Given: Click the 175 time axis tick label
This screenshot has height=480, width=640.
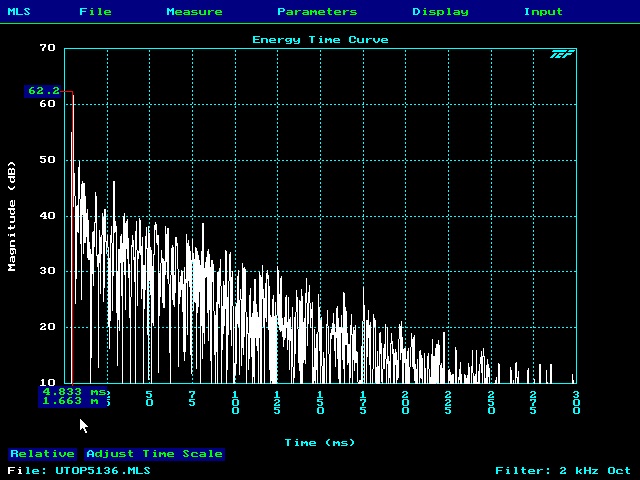Looking at the screenshot, I should point(363,402).
